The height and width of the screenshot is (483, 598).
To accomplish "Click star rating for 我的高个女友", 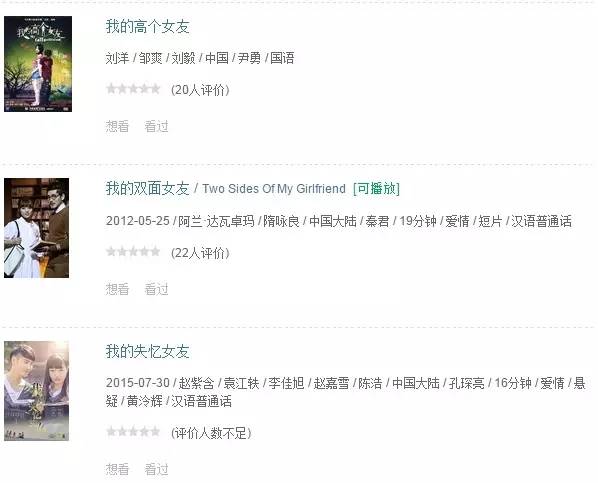I will click(x=133, y=89).
